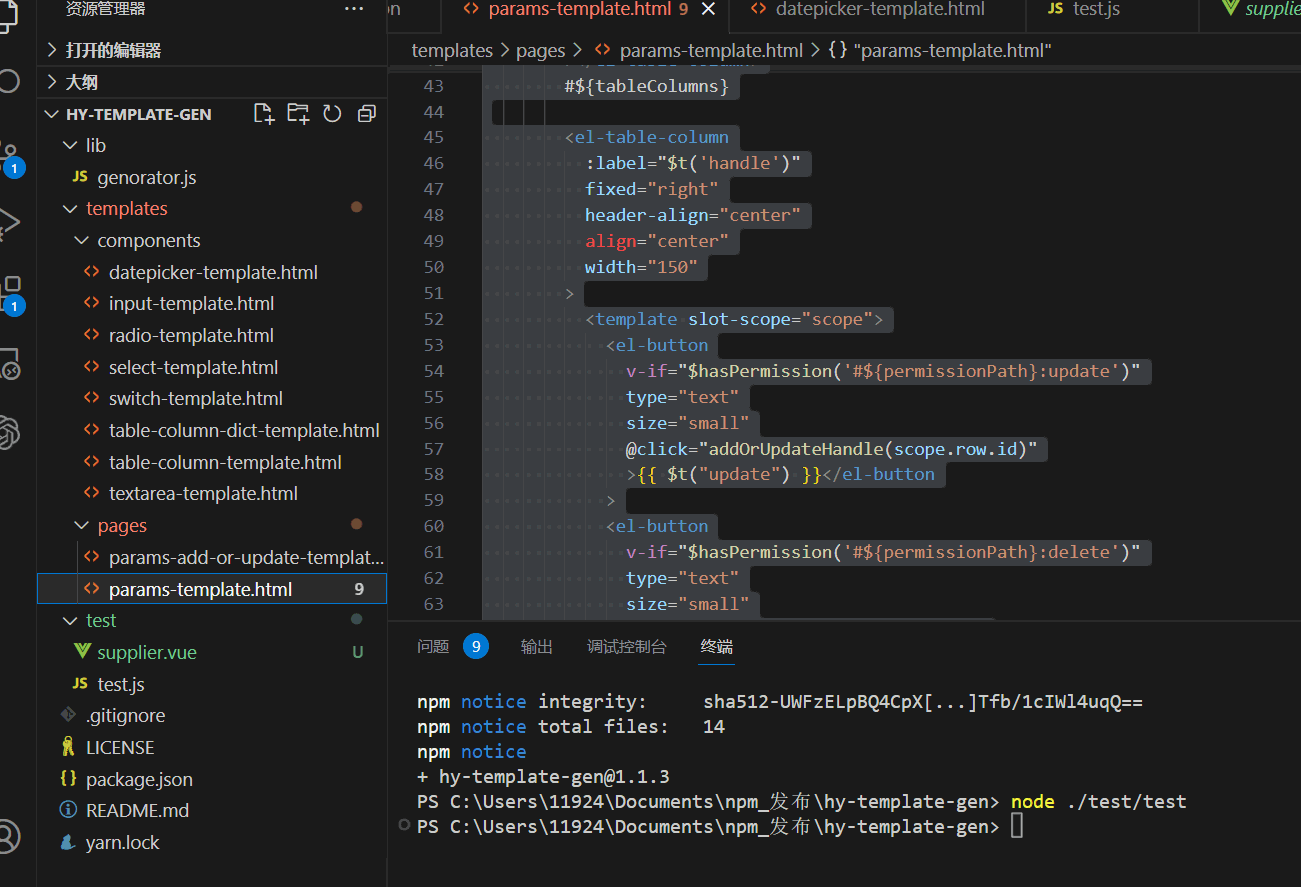
Task: Open genorator.js in the explorer
Action: (x=211, y=177)
